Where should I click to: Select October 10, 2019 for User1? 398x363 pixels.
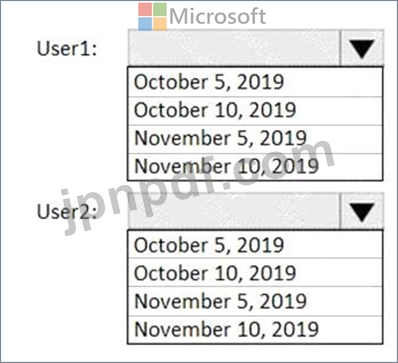point(255,111)
